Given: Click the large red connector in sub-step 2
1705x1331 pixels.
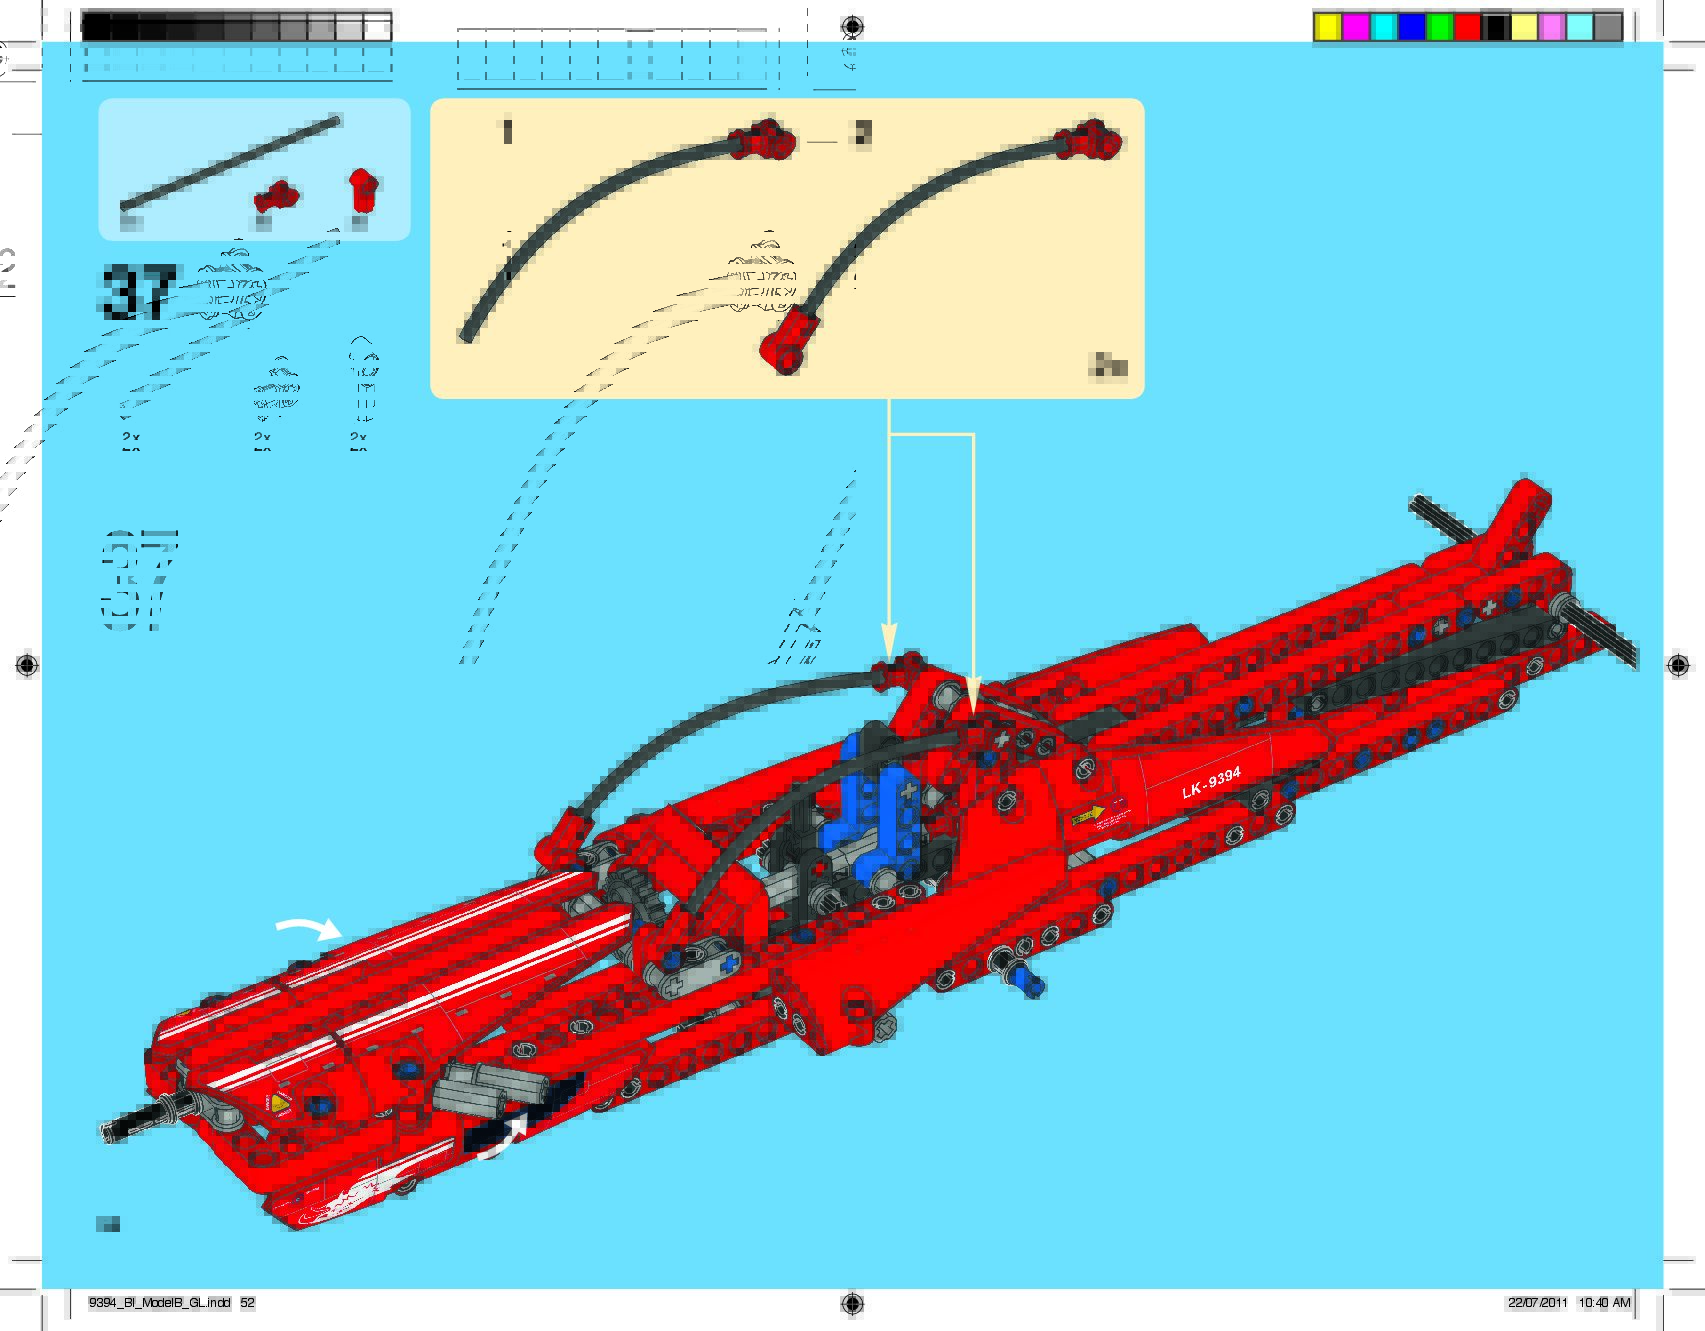Looking at the screenshot, I should (x=788, y=340).
